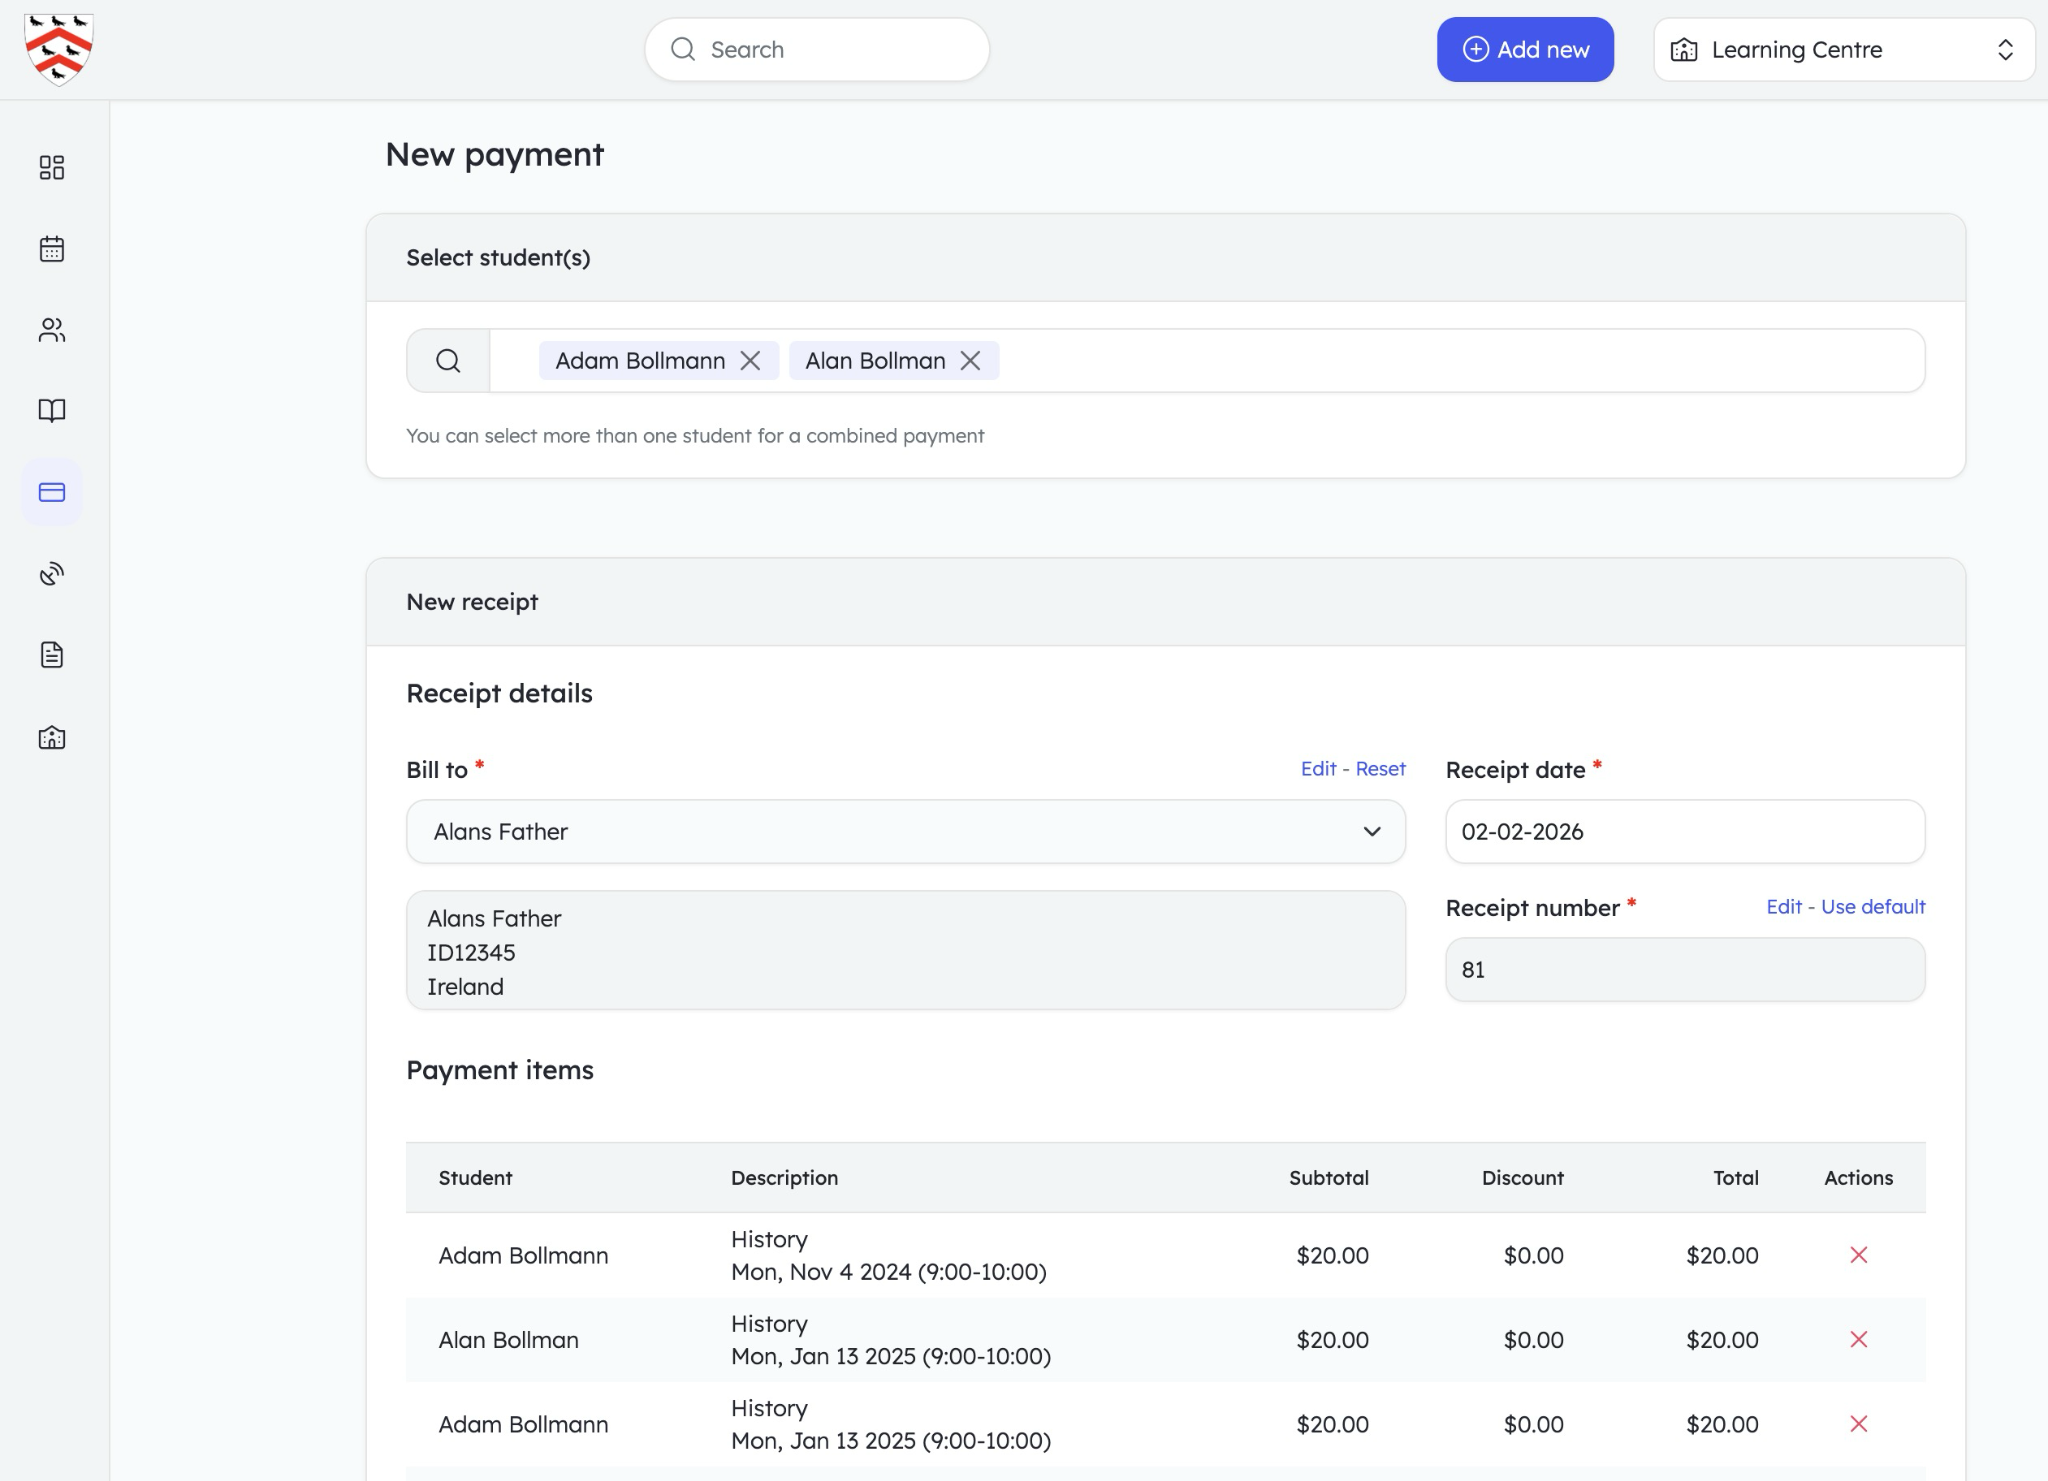Remove the Alan Bollman student tag
2048x1481 pixels.
(969, 360)
